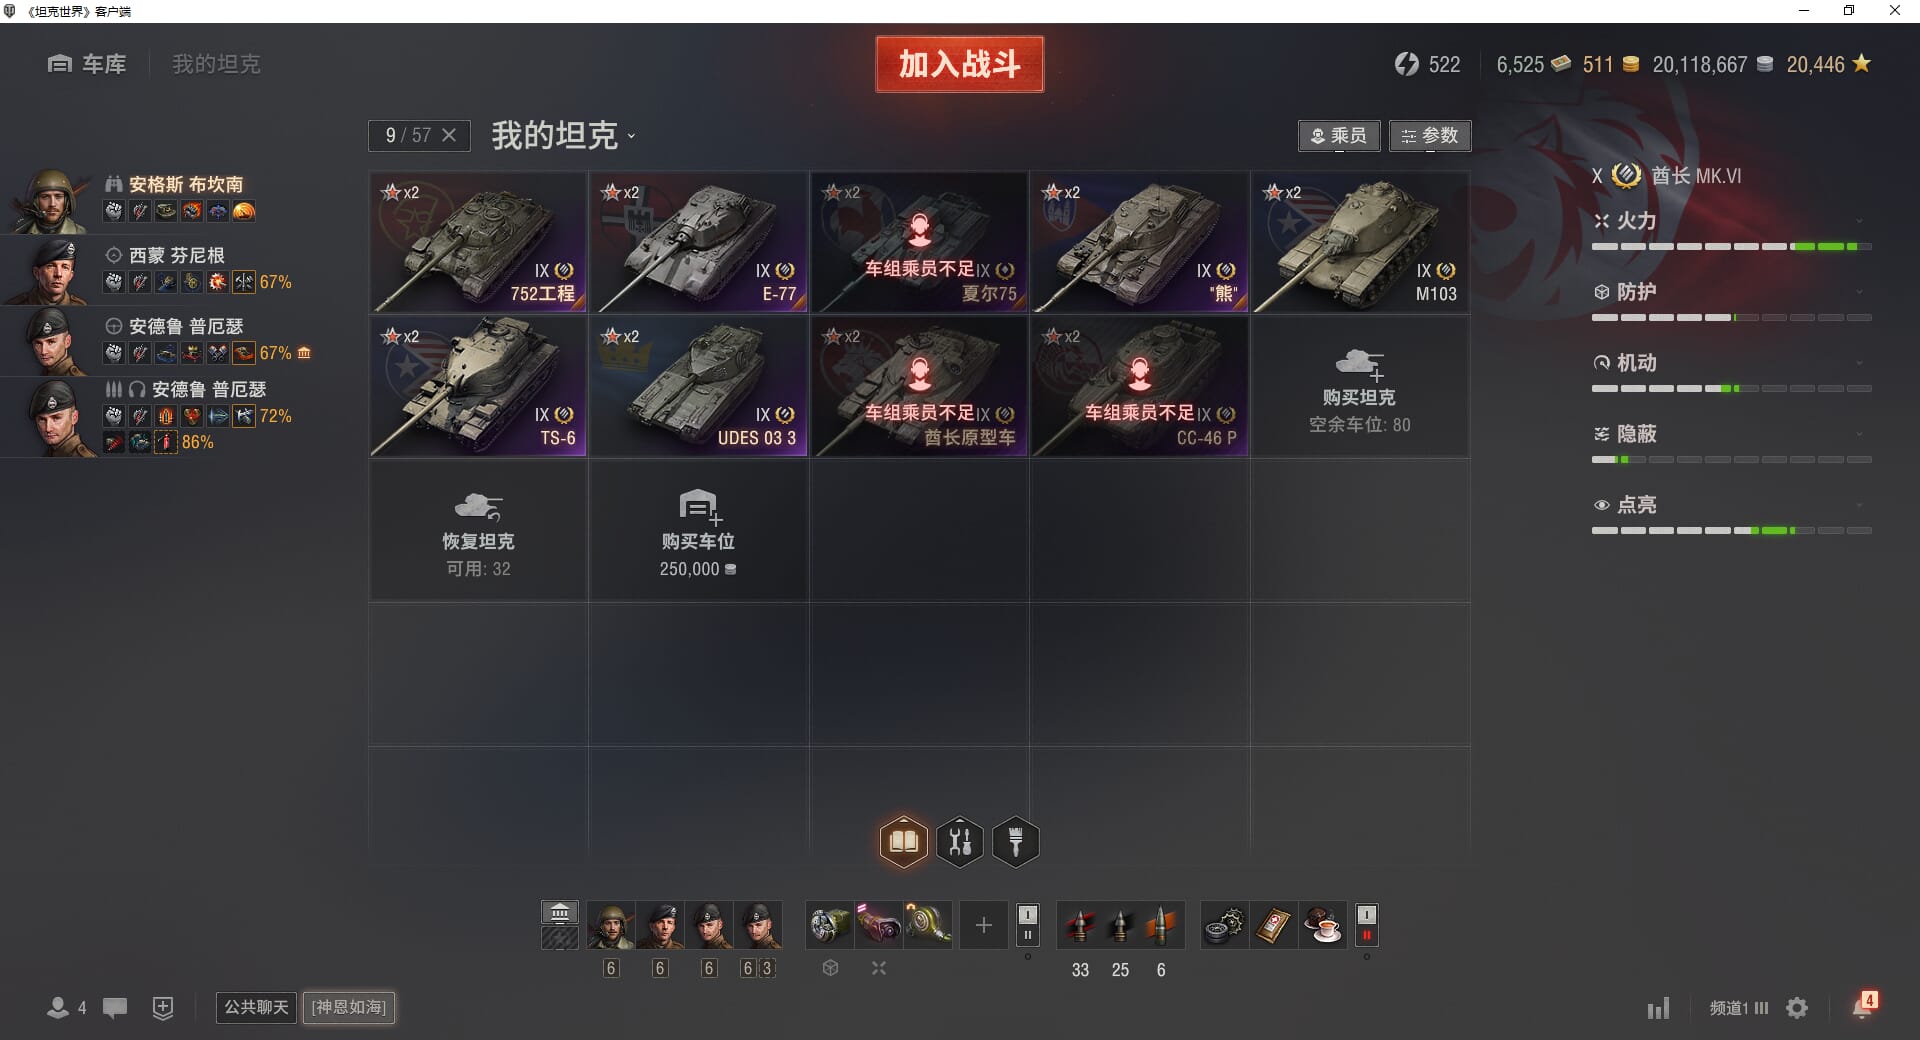Expand the 火力 firepower stats section
1920x1040 pixels.
(x=1731, y=221)
